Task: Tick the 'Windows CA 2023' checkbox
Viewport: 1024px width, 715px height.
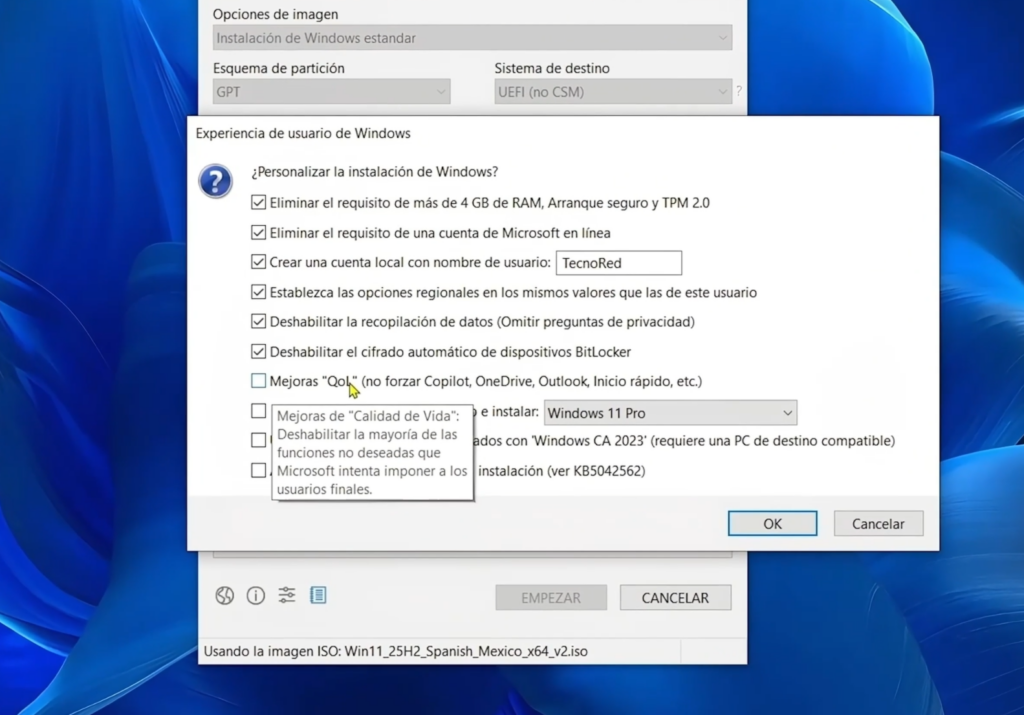Action: (259, 440)
